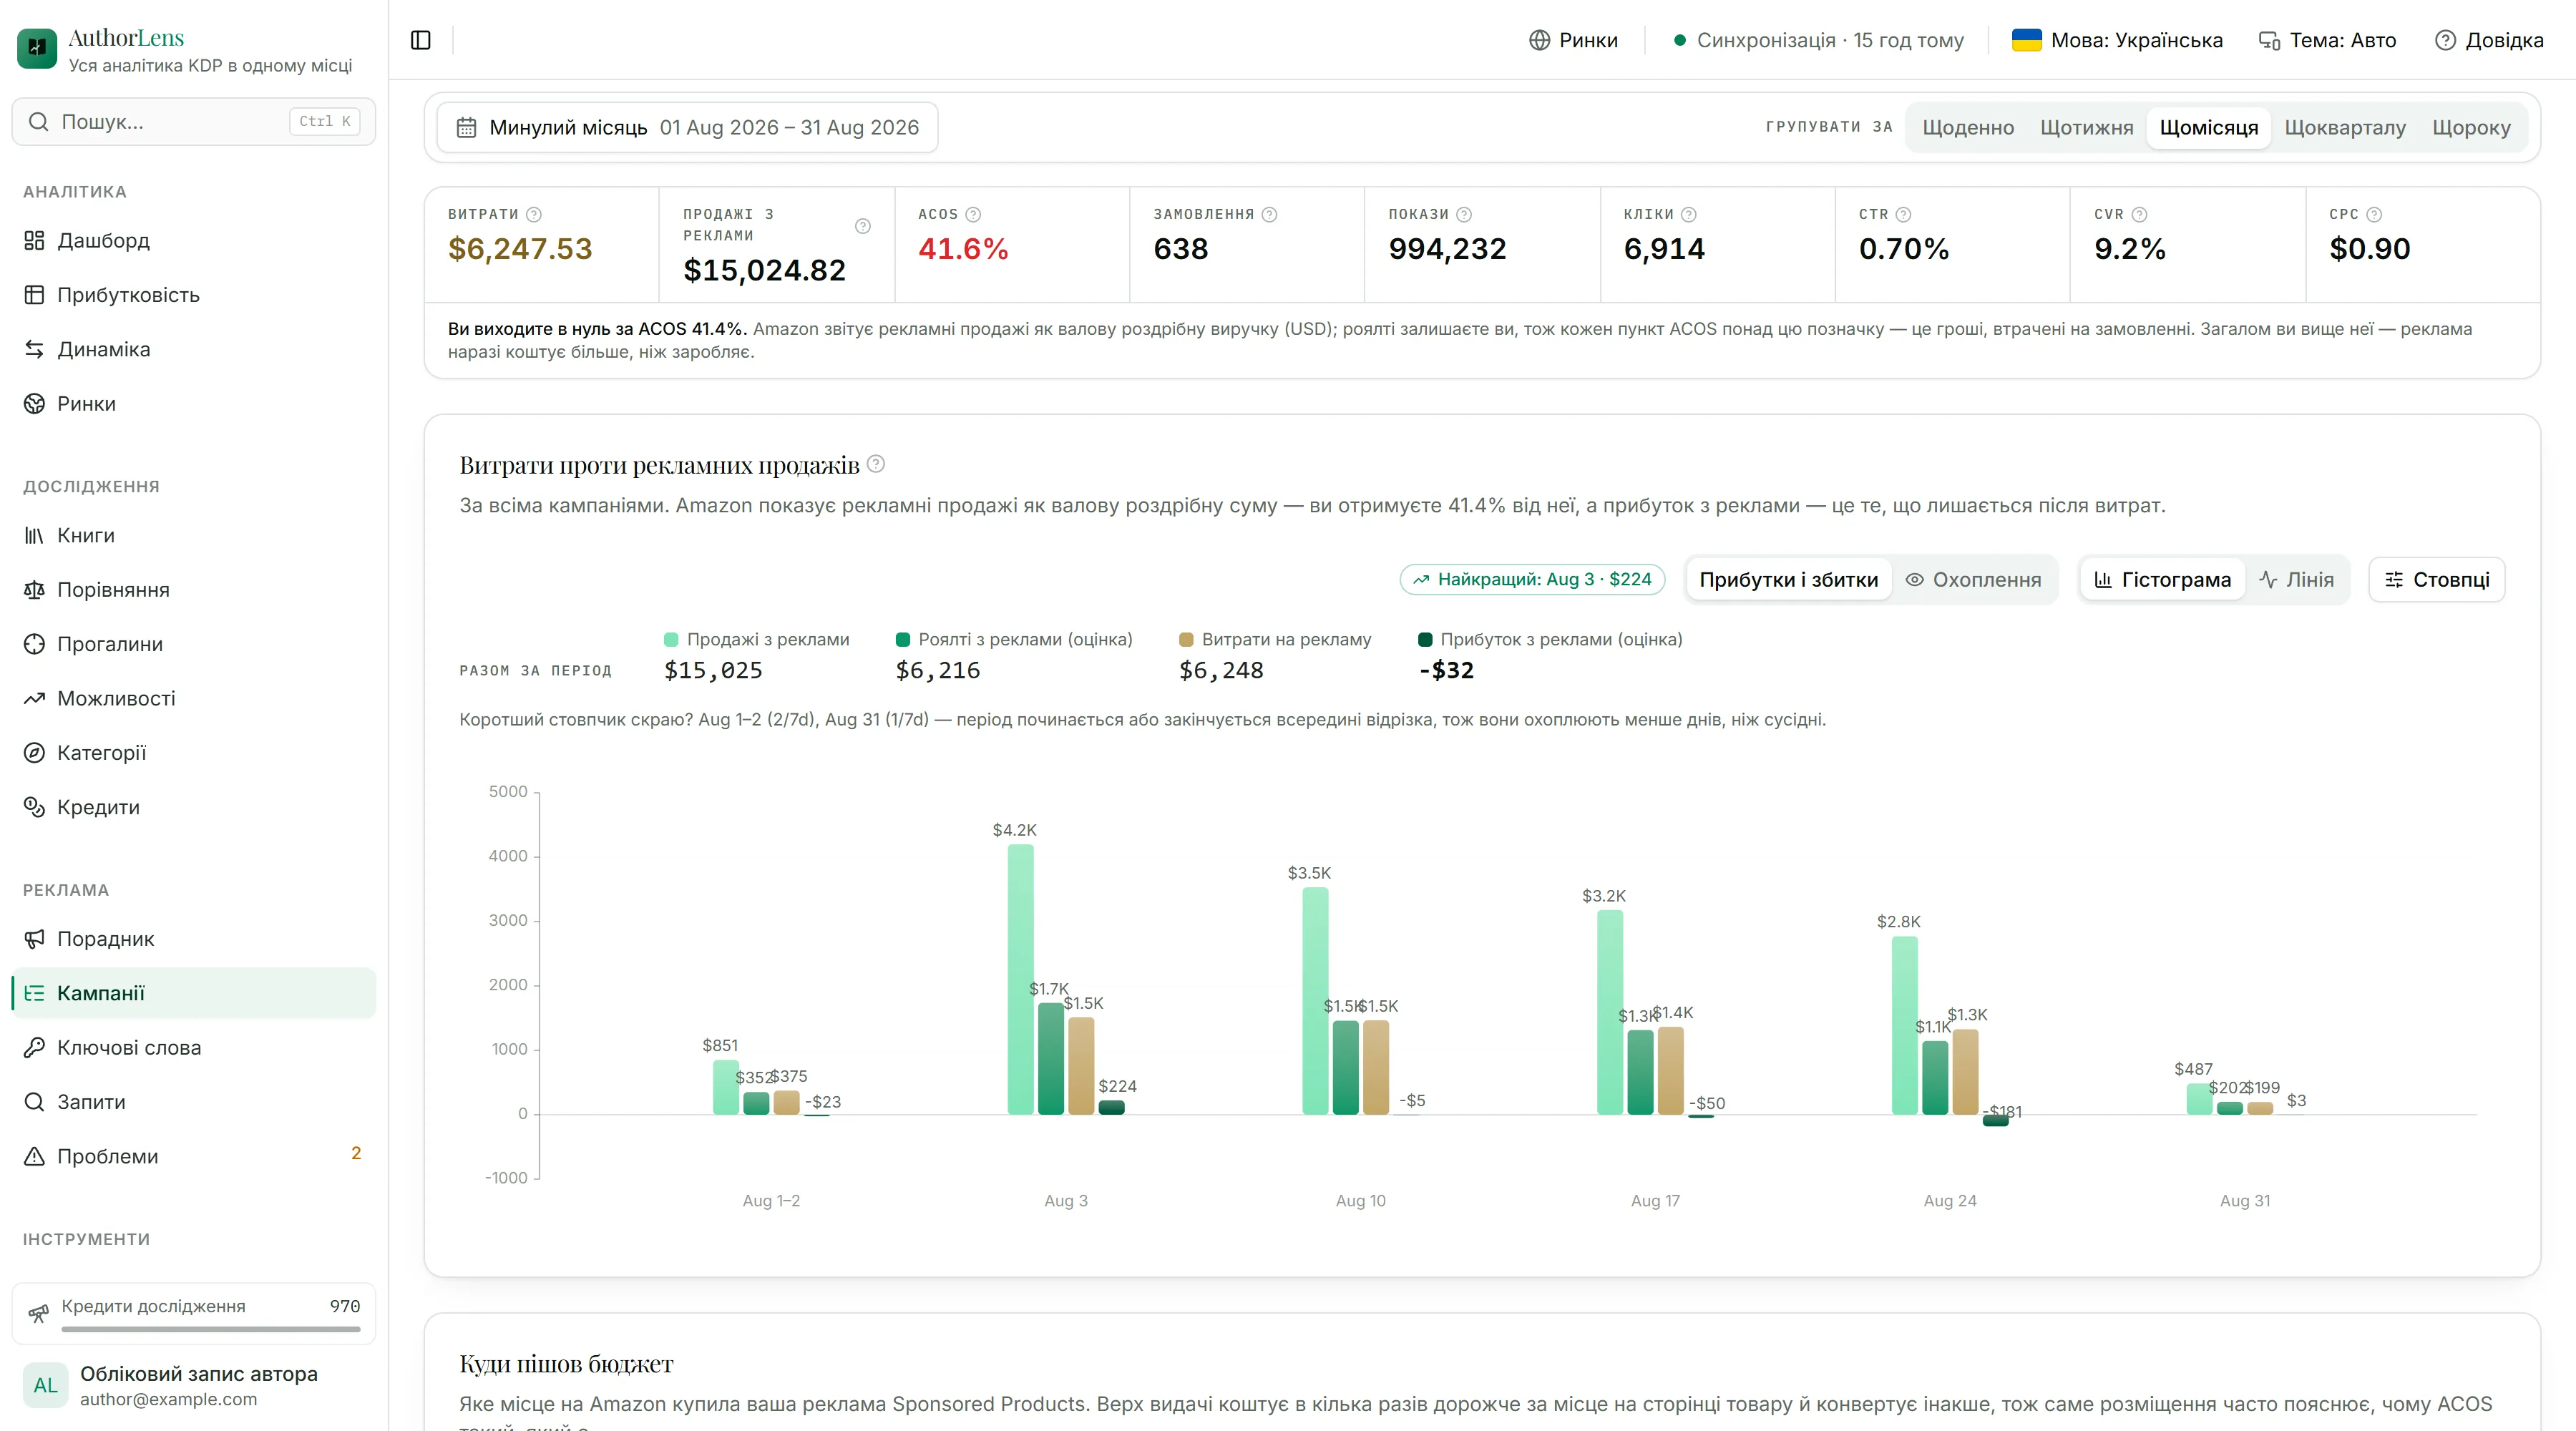2576x1431 pixels.
Task: Group data by Щокварталу
Action: 2344,127
